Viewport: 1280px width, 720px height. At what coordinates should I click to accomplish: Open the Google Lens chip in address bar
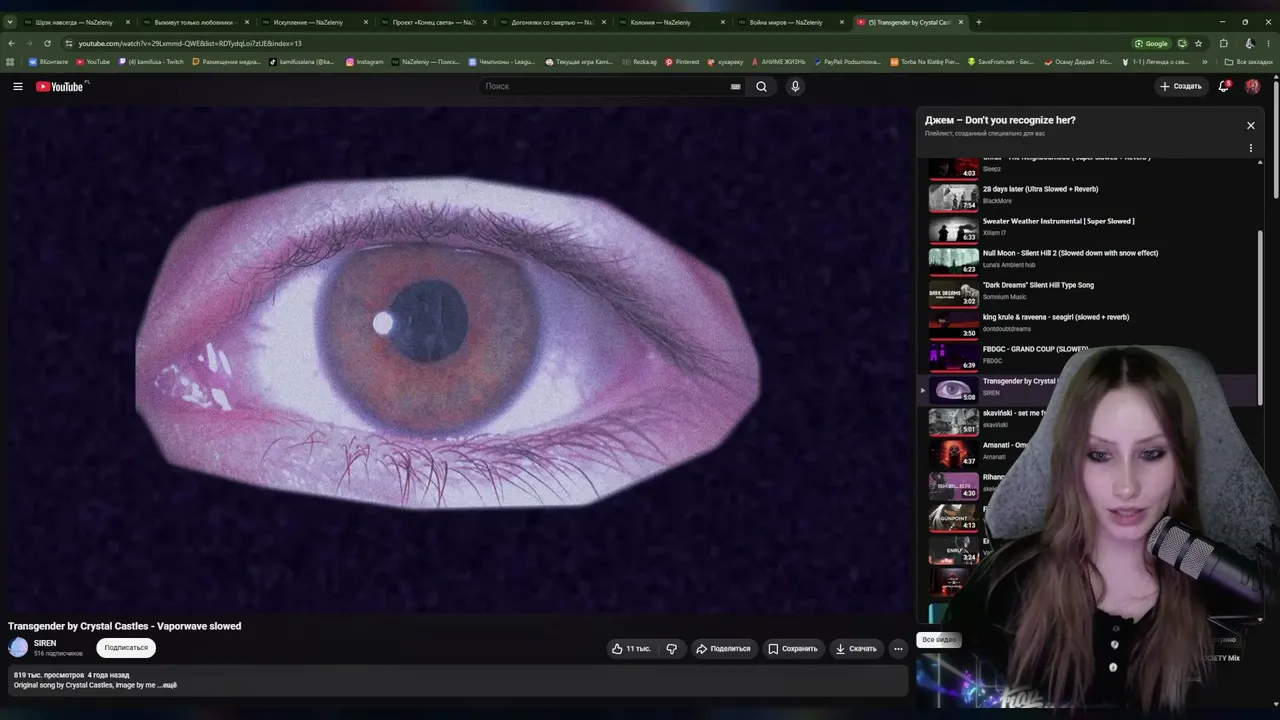point(1151,43)
